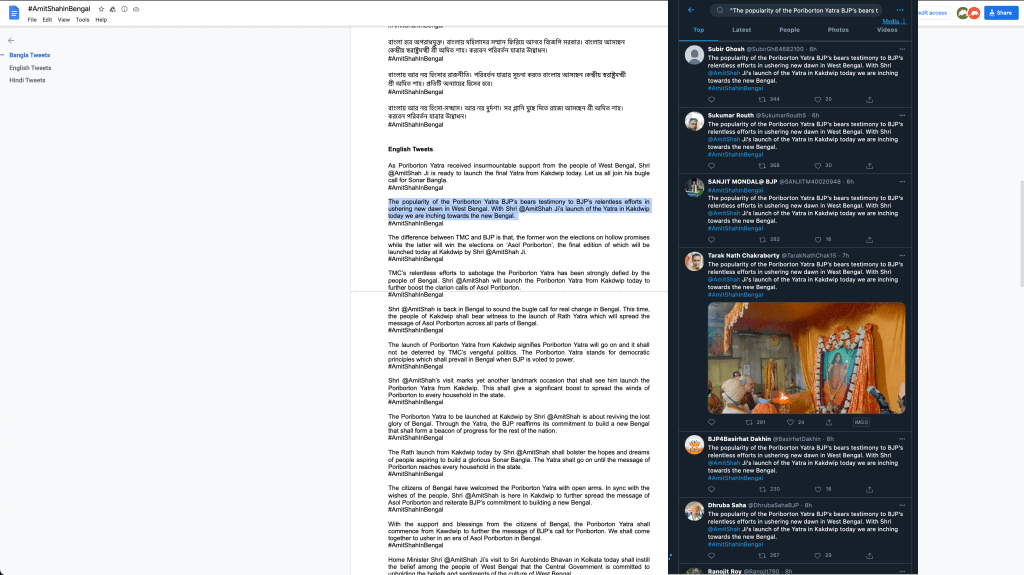Click the Twitter back arrow
The height and width of the screenshot is (575, 1024).
(691, 10)
